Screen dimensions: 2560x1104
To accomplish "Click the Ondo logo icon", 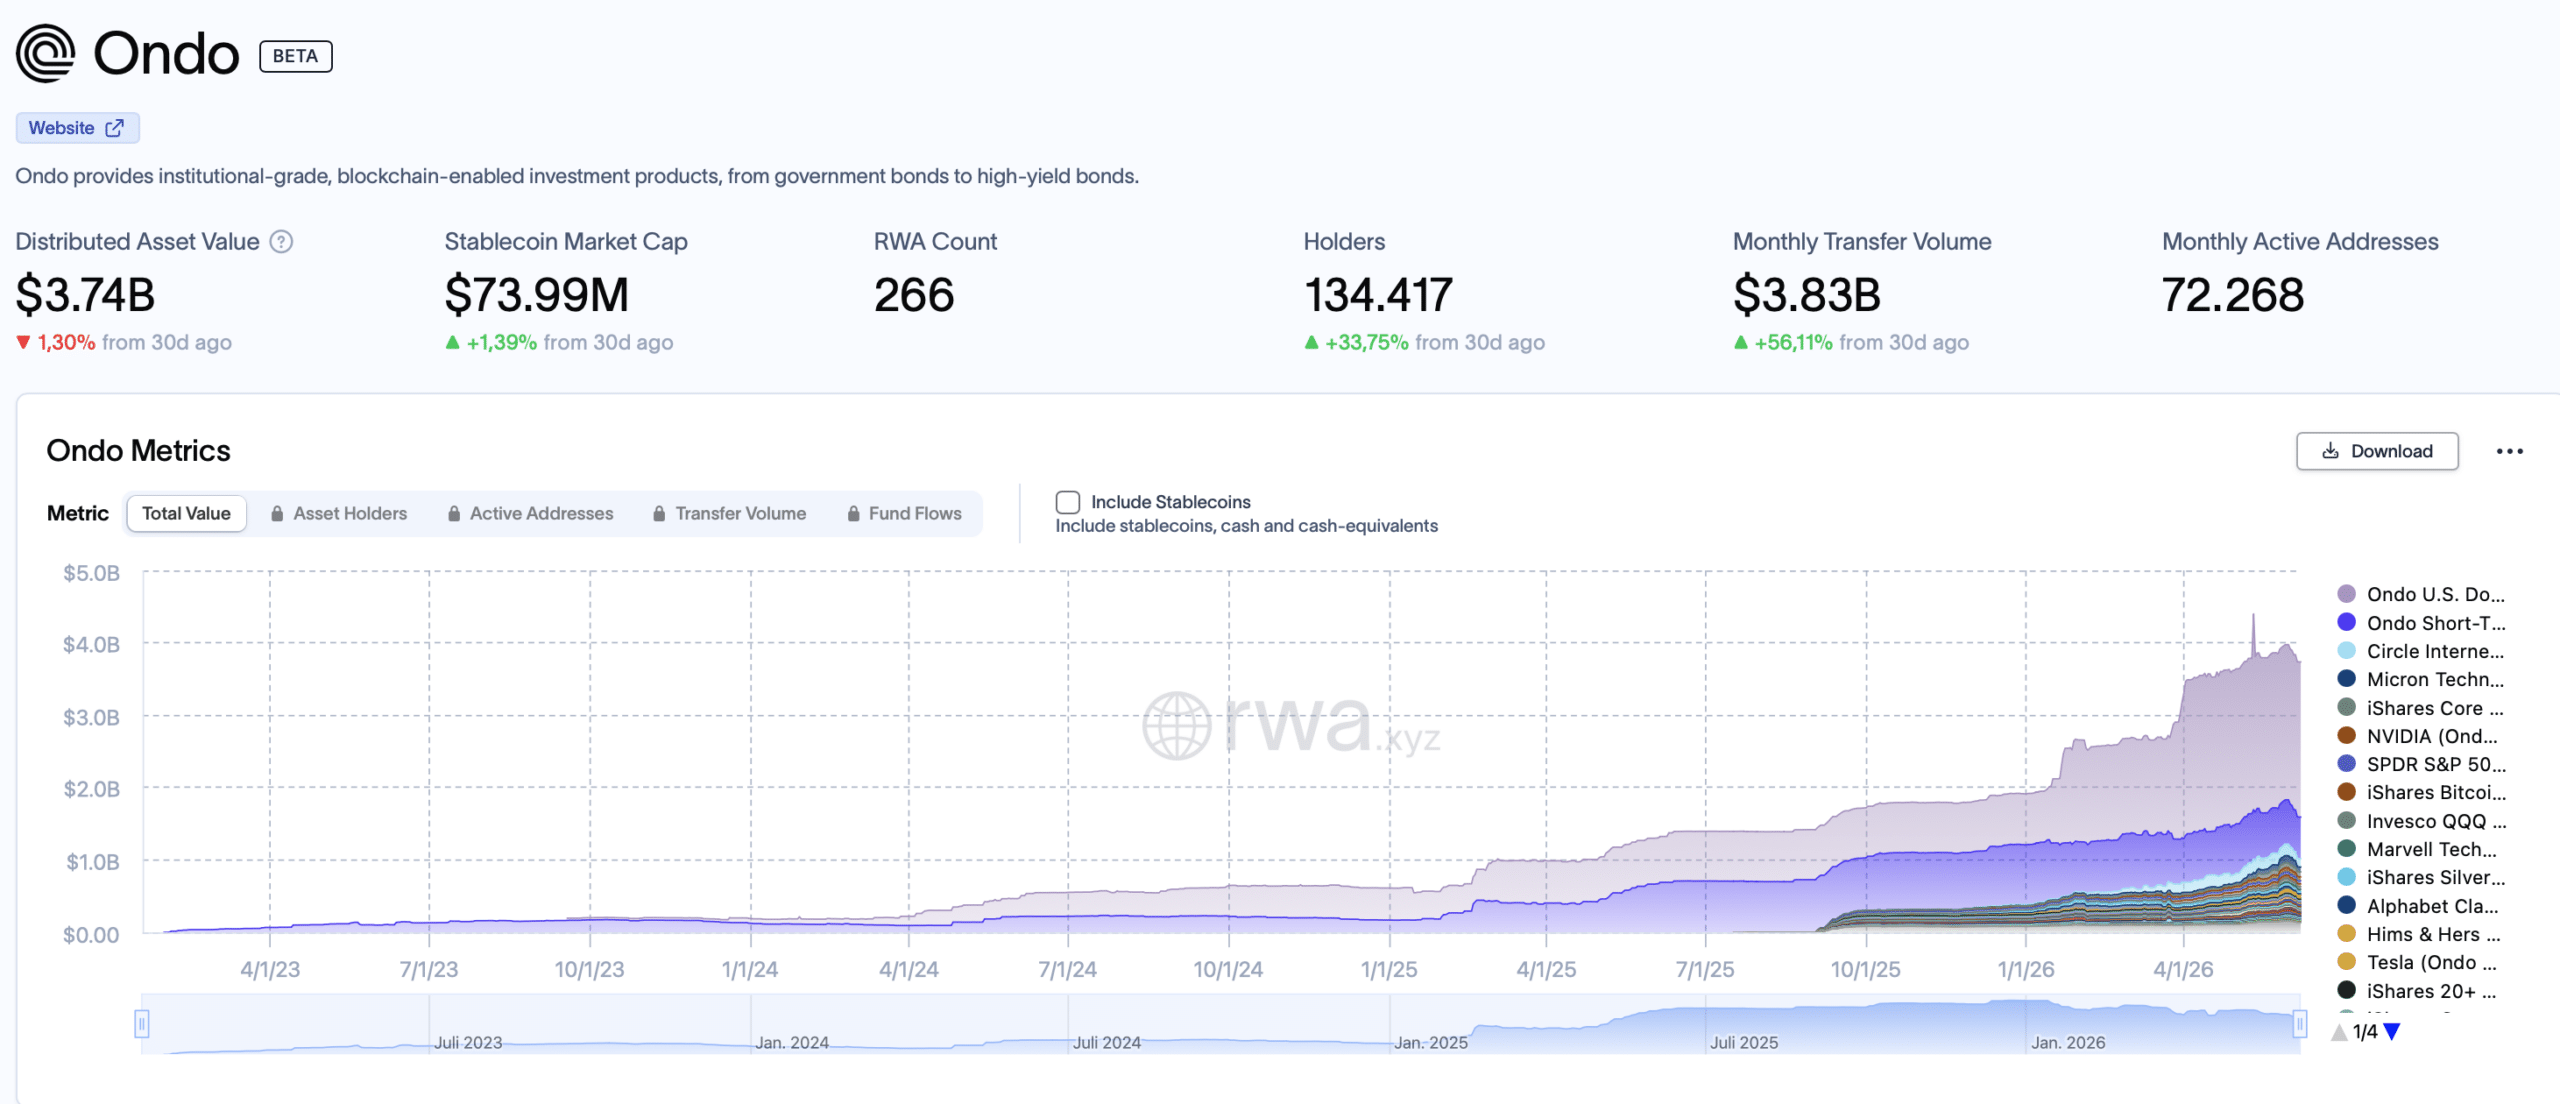I will click(46, 54).
